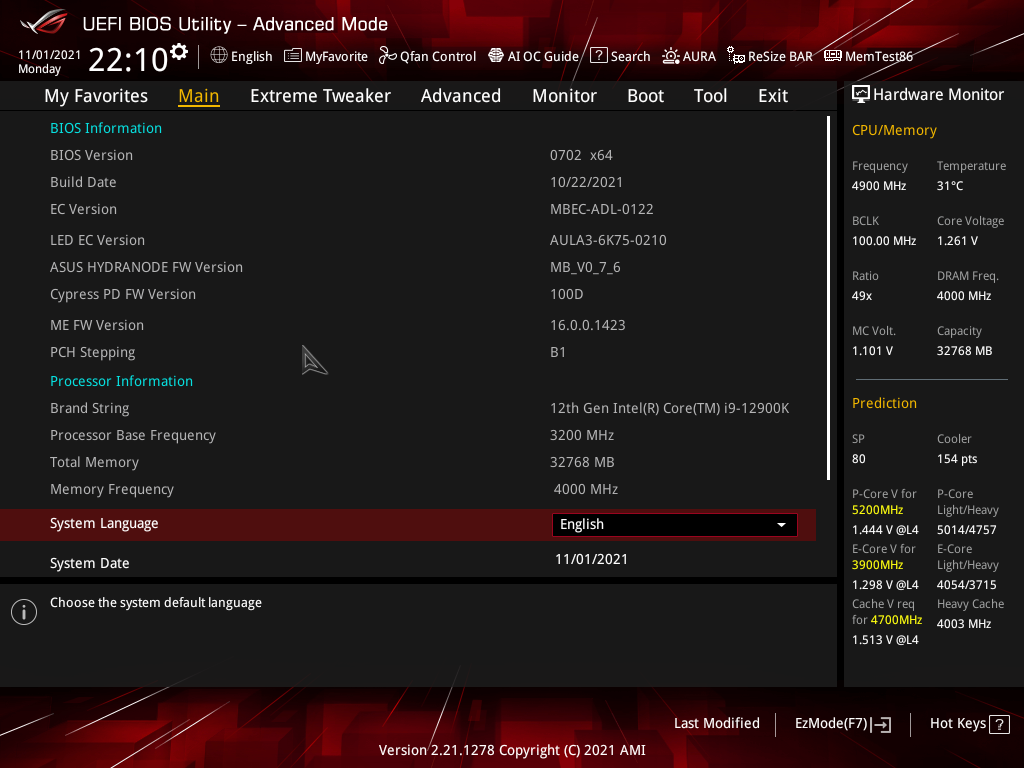Screen dimensions: 1024x768
Task: Switch to My Favorites tab
Action: (96, 96)
